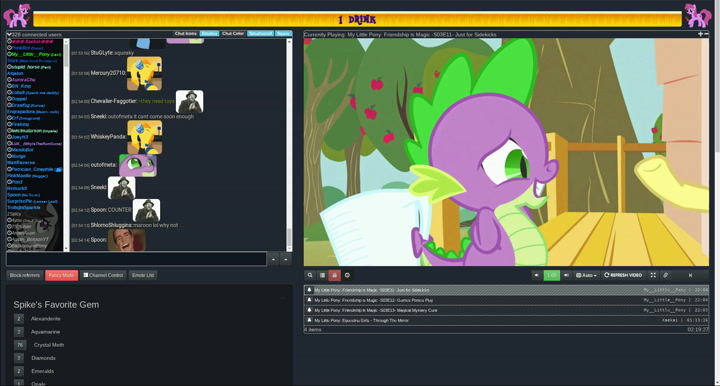This screenshot has height=386, width=720.
Task: Click the bell icon on Equestria Girls row
Action: click(x=309, y=320)
